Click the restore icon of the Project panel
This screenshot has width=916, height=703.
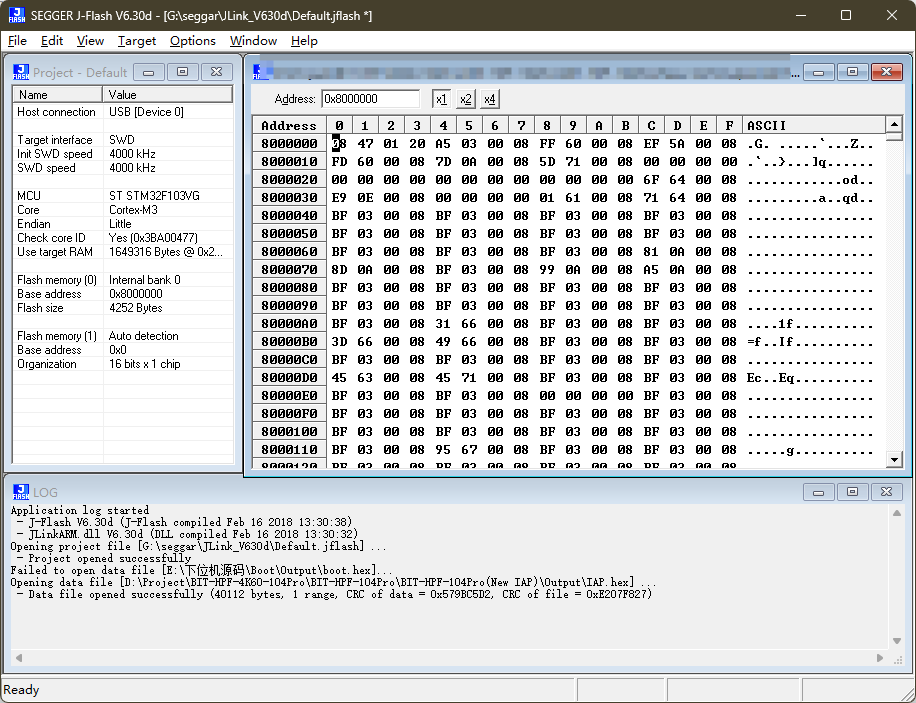[x=182, y=71]
